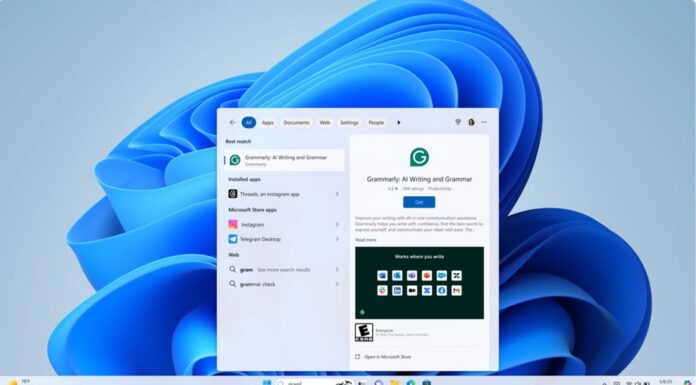Select the All filter tab
This screenshot has width=696, height=385.
click(249, 123)
